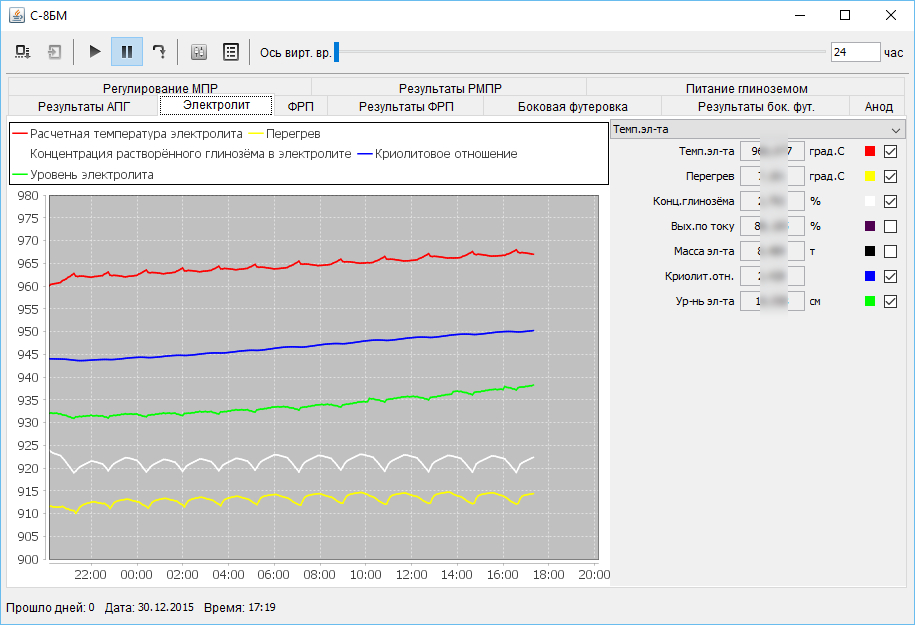The width and height of the screenshot is (915, 625).
Task: Pause the simulation with the pause icon
Action: pyautogui.click(x=127, y=52)
